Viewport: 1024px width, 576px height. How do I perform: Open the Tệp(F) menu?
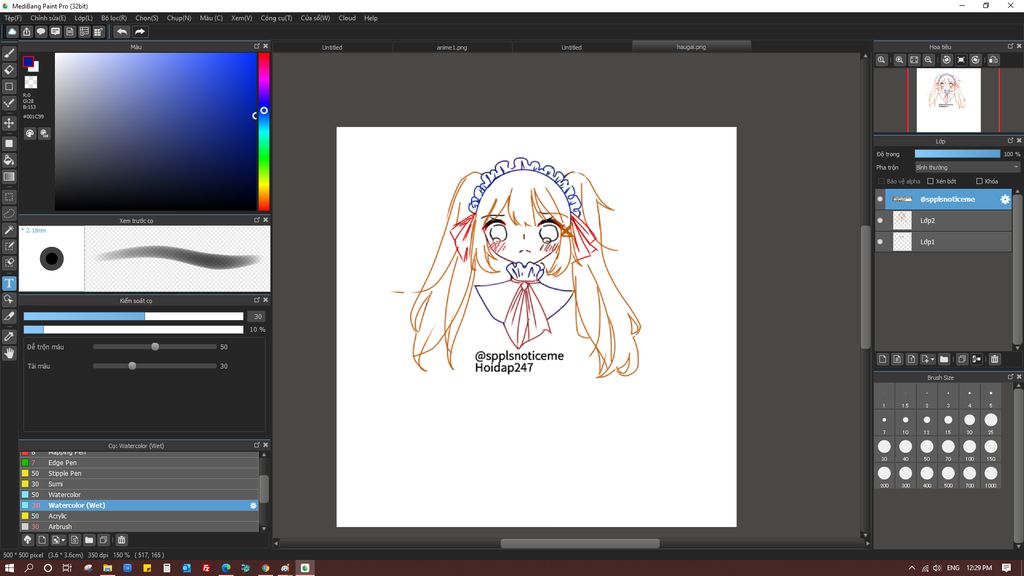pos(13,18)
